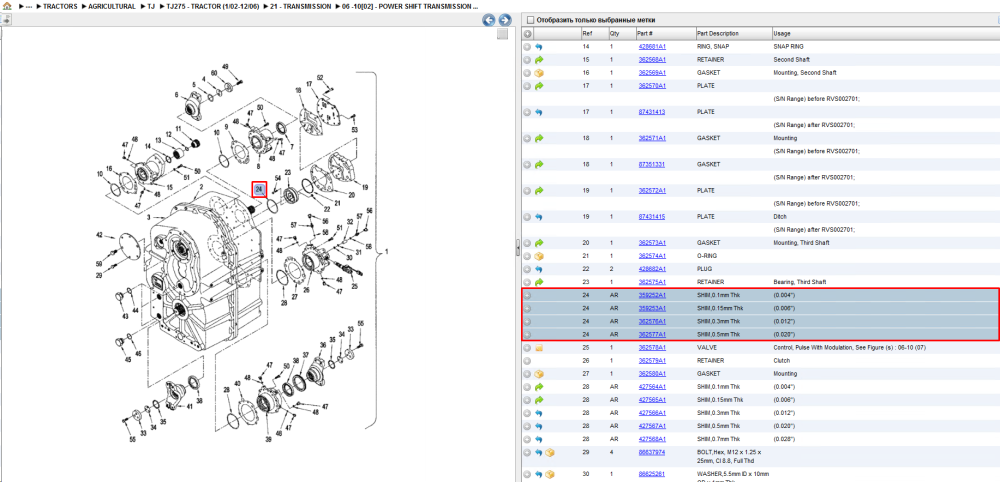Image resolution: width=1000 pixels, height=482 pixels.
Task: Click green arrow icon for part 362568A1
Action: click(x=538, y=60)
